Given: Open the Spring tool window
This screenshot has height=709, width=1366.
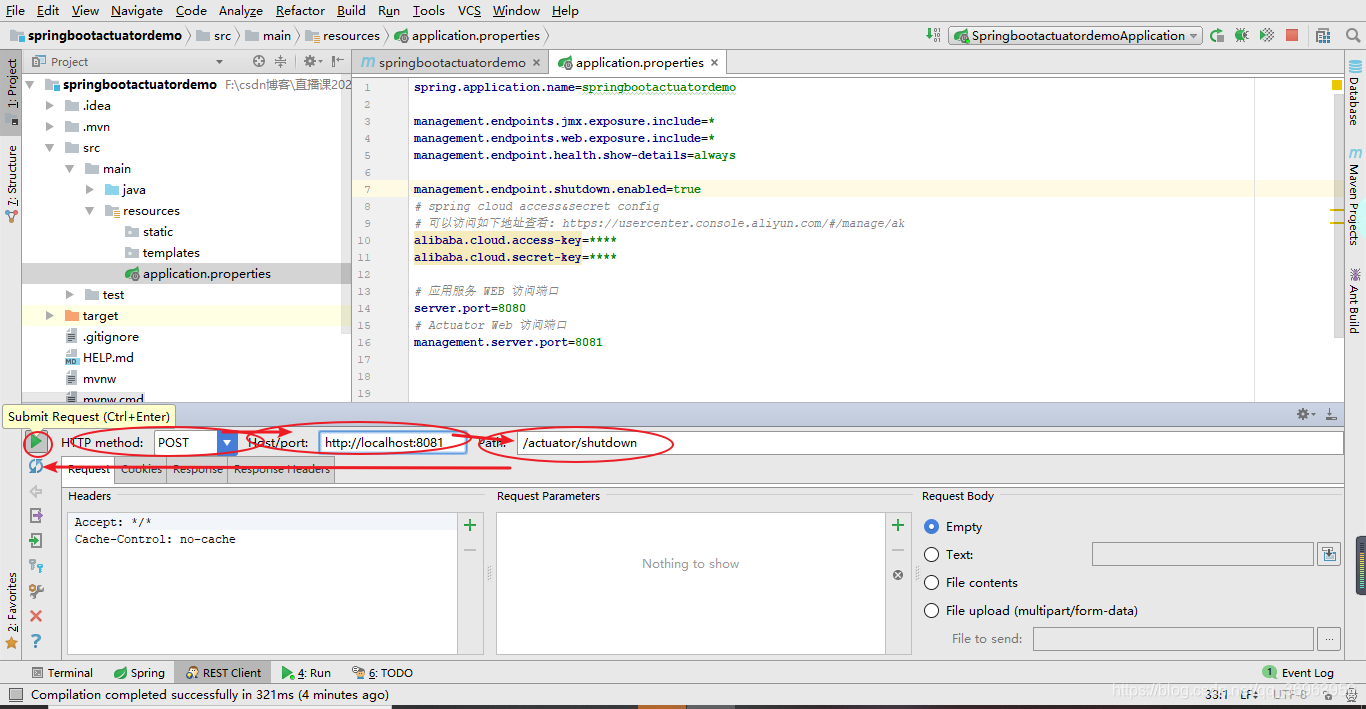Looking at the screenshot, I should (139, 673).
